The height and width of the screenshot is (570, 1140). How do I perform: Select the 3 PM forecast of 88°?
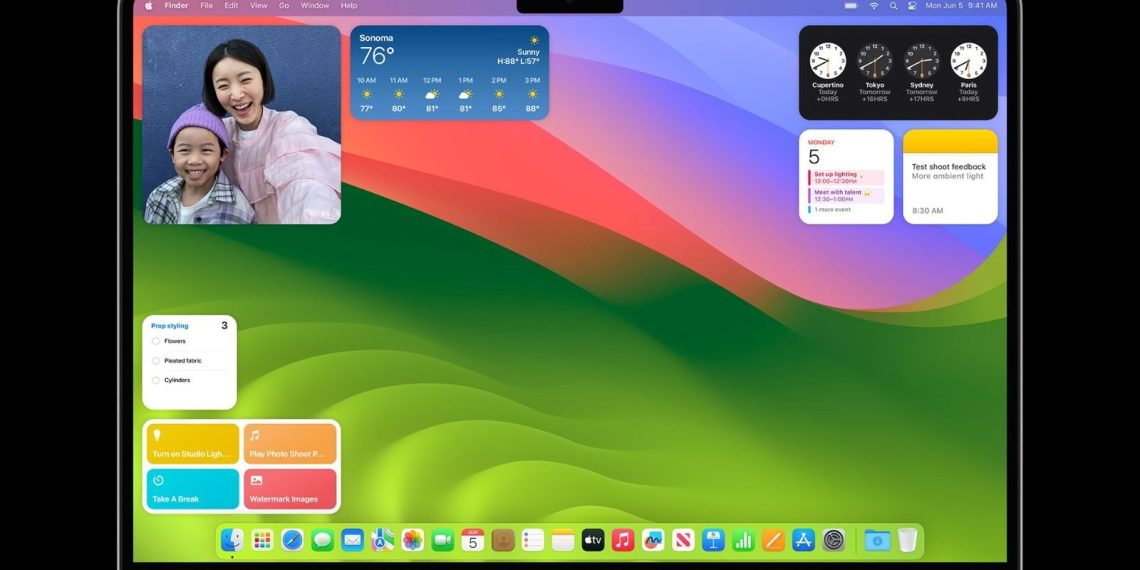point(532,95)
